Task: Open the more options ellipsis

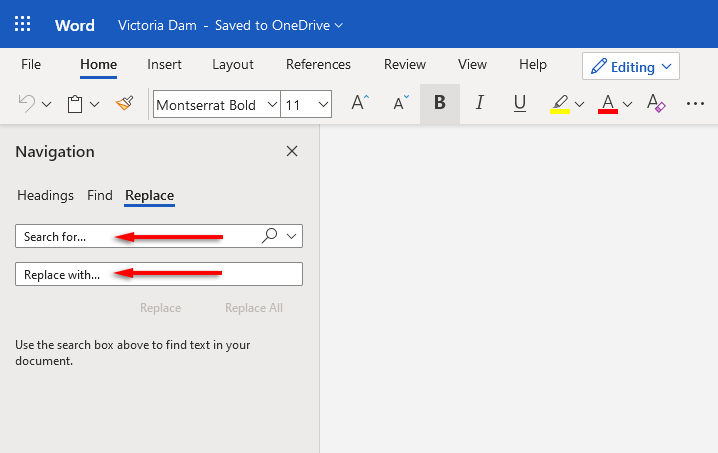Action: [x=695, y=103]
